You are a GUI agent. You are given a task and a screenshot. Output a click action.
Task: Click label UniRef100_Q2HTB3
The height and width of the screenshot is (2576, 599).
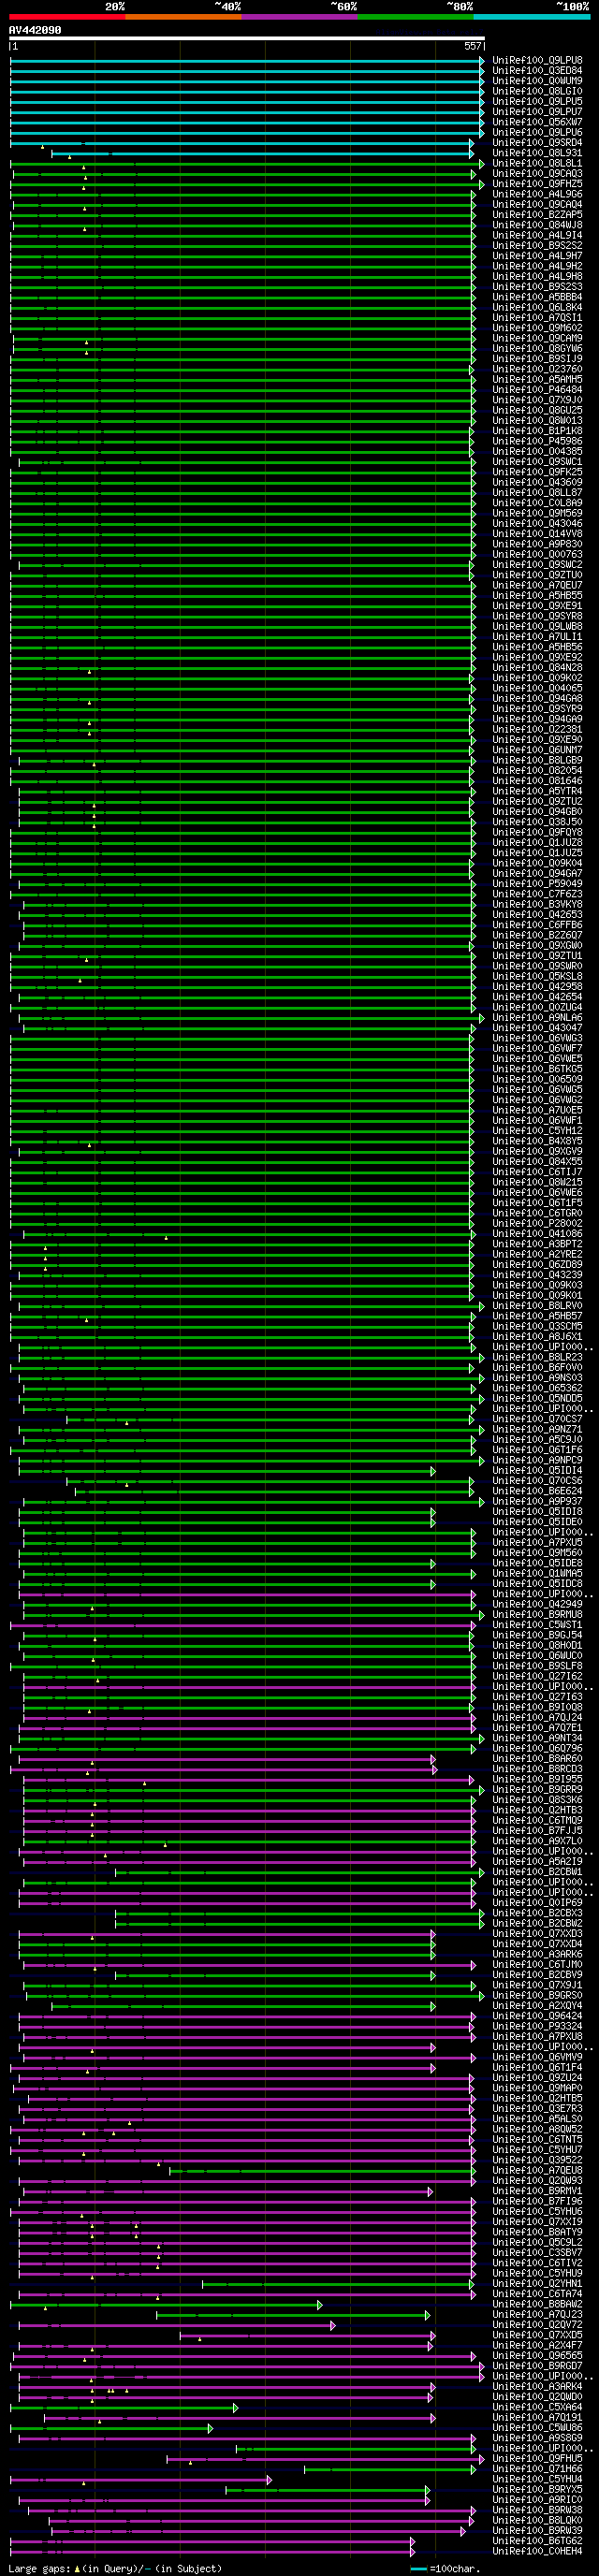(537, 1810)
